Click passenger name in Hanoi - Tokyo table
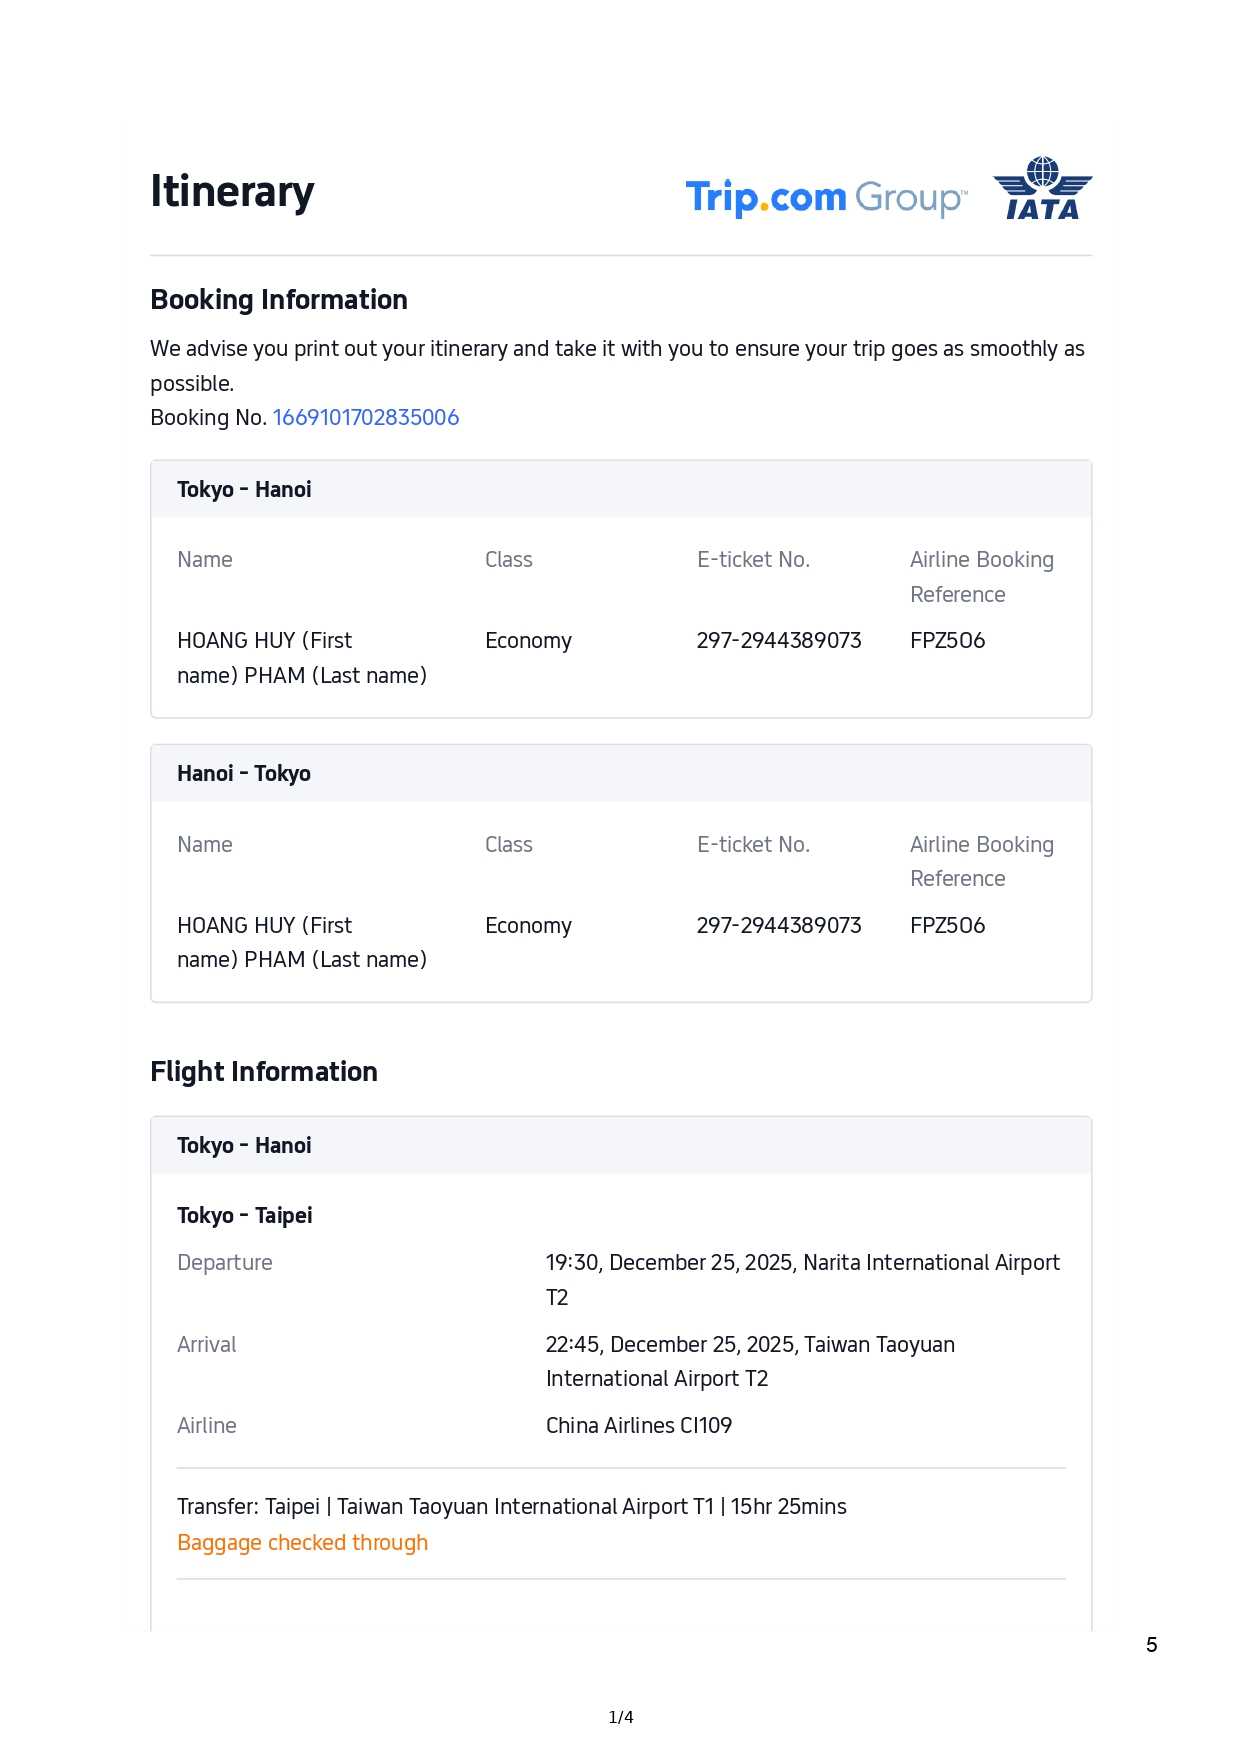The height and width of the screenshot is (1756, 1242). coord(301,942)
